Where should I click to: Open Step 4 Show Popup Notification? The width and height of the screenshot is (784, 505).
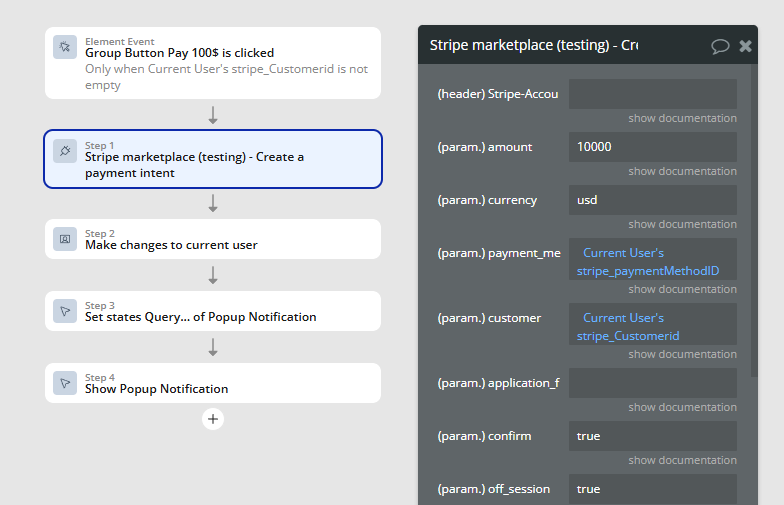213,383
